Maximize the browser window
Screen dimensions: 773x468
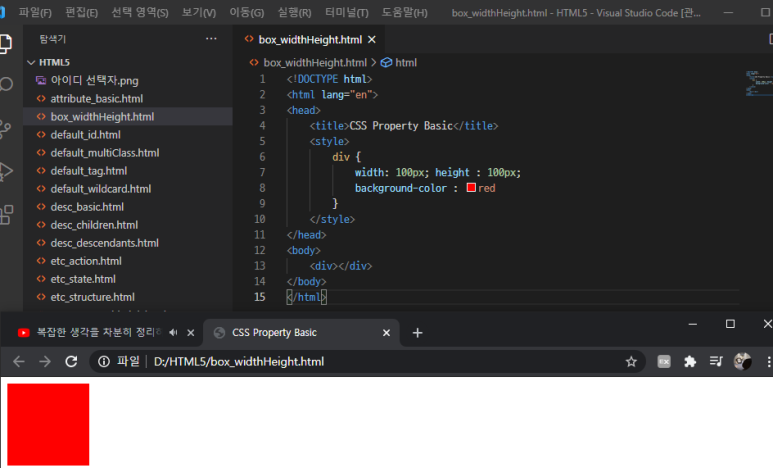click(x=730, y=324)
